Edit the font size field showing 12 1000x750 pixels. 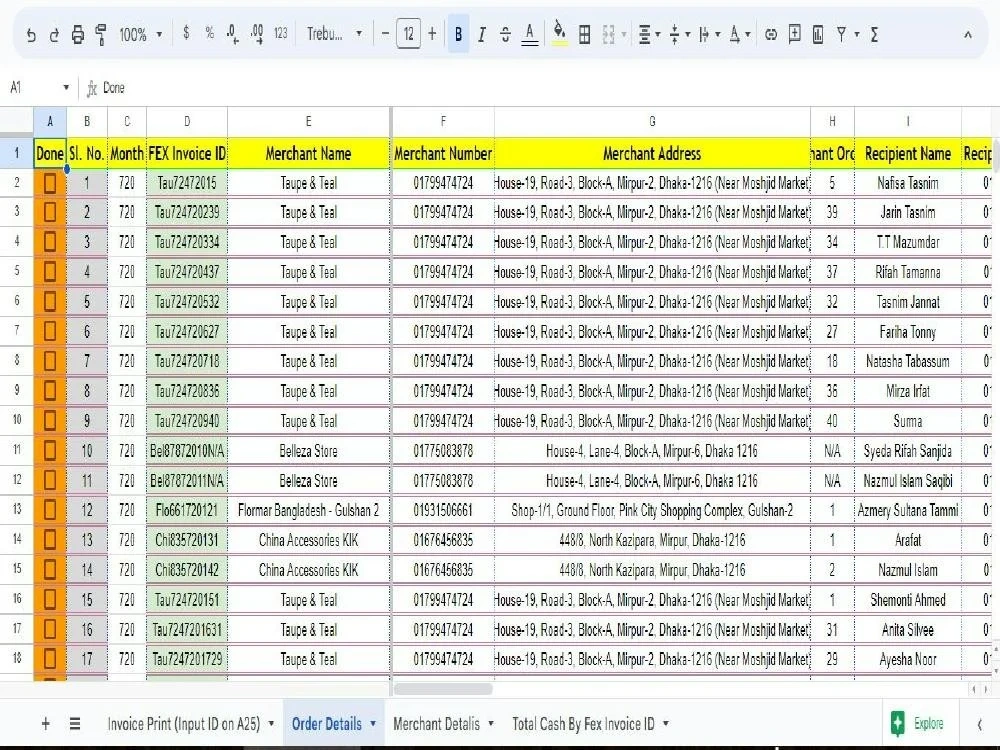[x=409, y=34]
